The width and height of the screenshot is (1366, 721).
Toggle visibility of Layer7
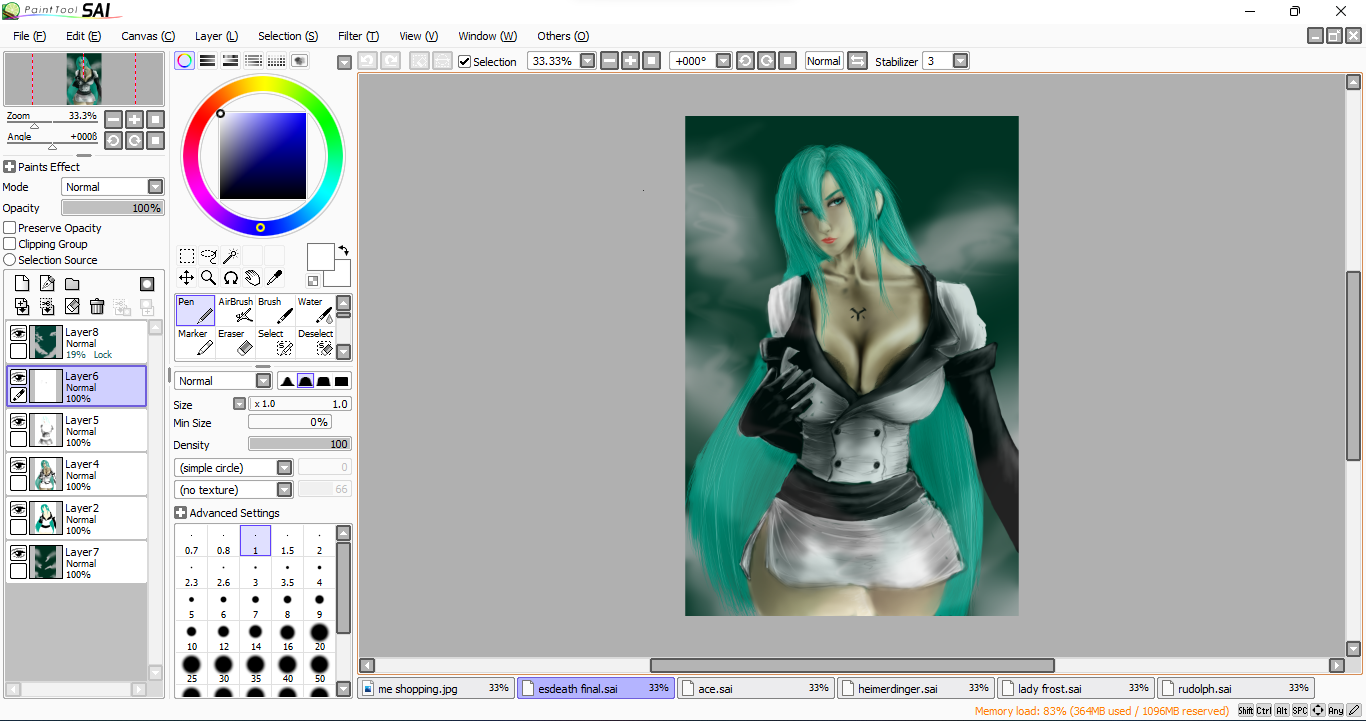(x=18, y=553)
